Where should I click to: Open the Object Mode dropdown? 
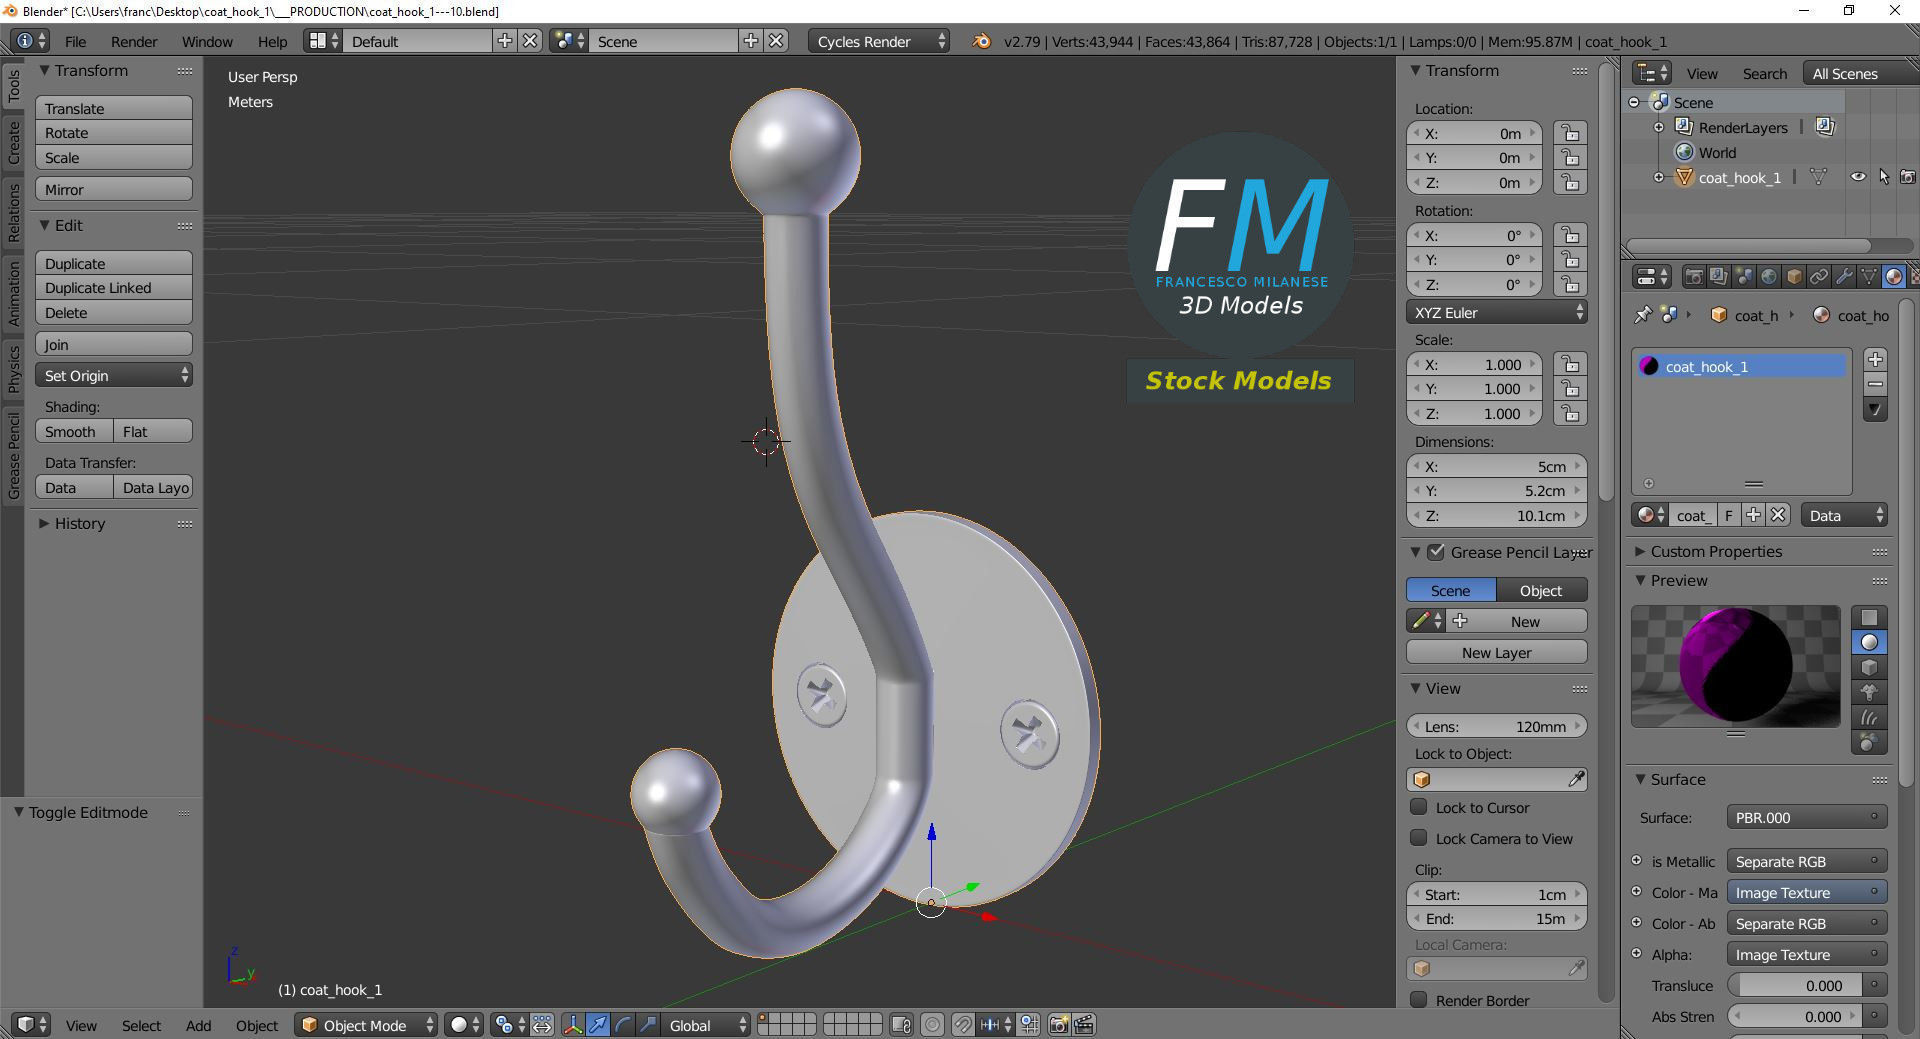(366, 1025)
